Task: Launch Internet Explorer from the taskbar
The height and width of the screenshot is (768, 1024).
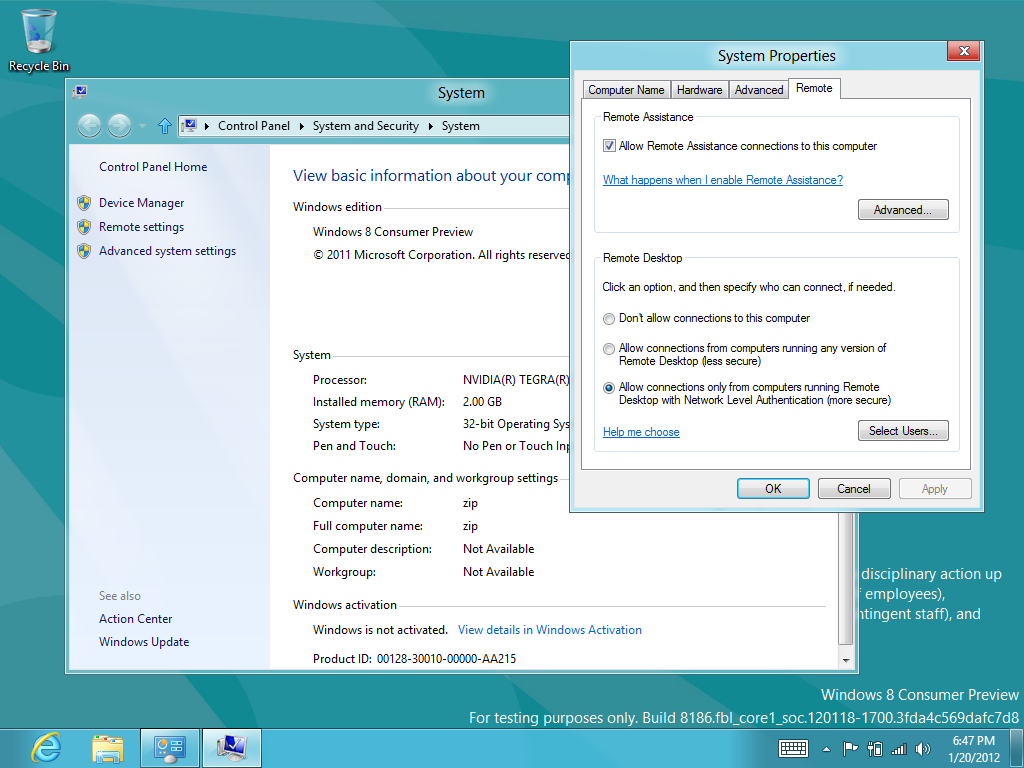Action: (x=46, y=748)
